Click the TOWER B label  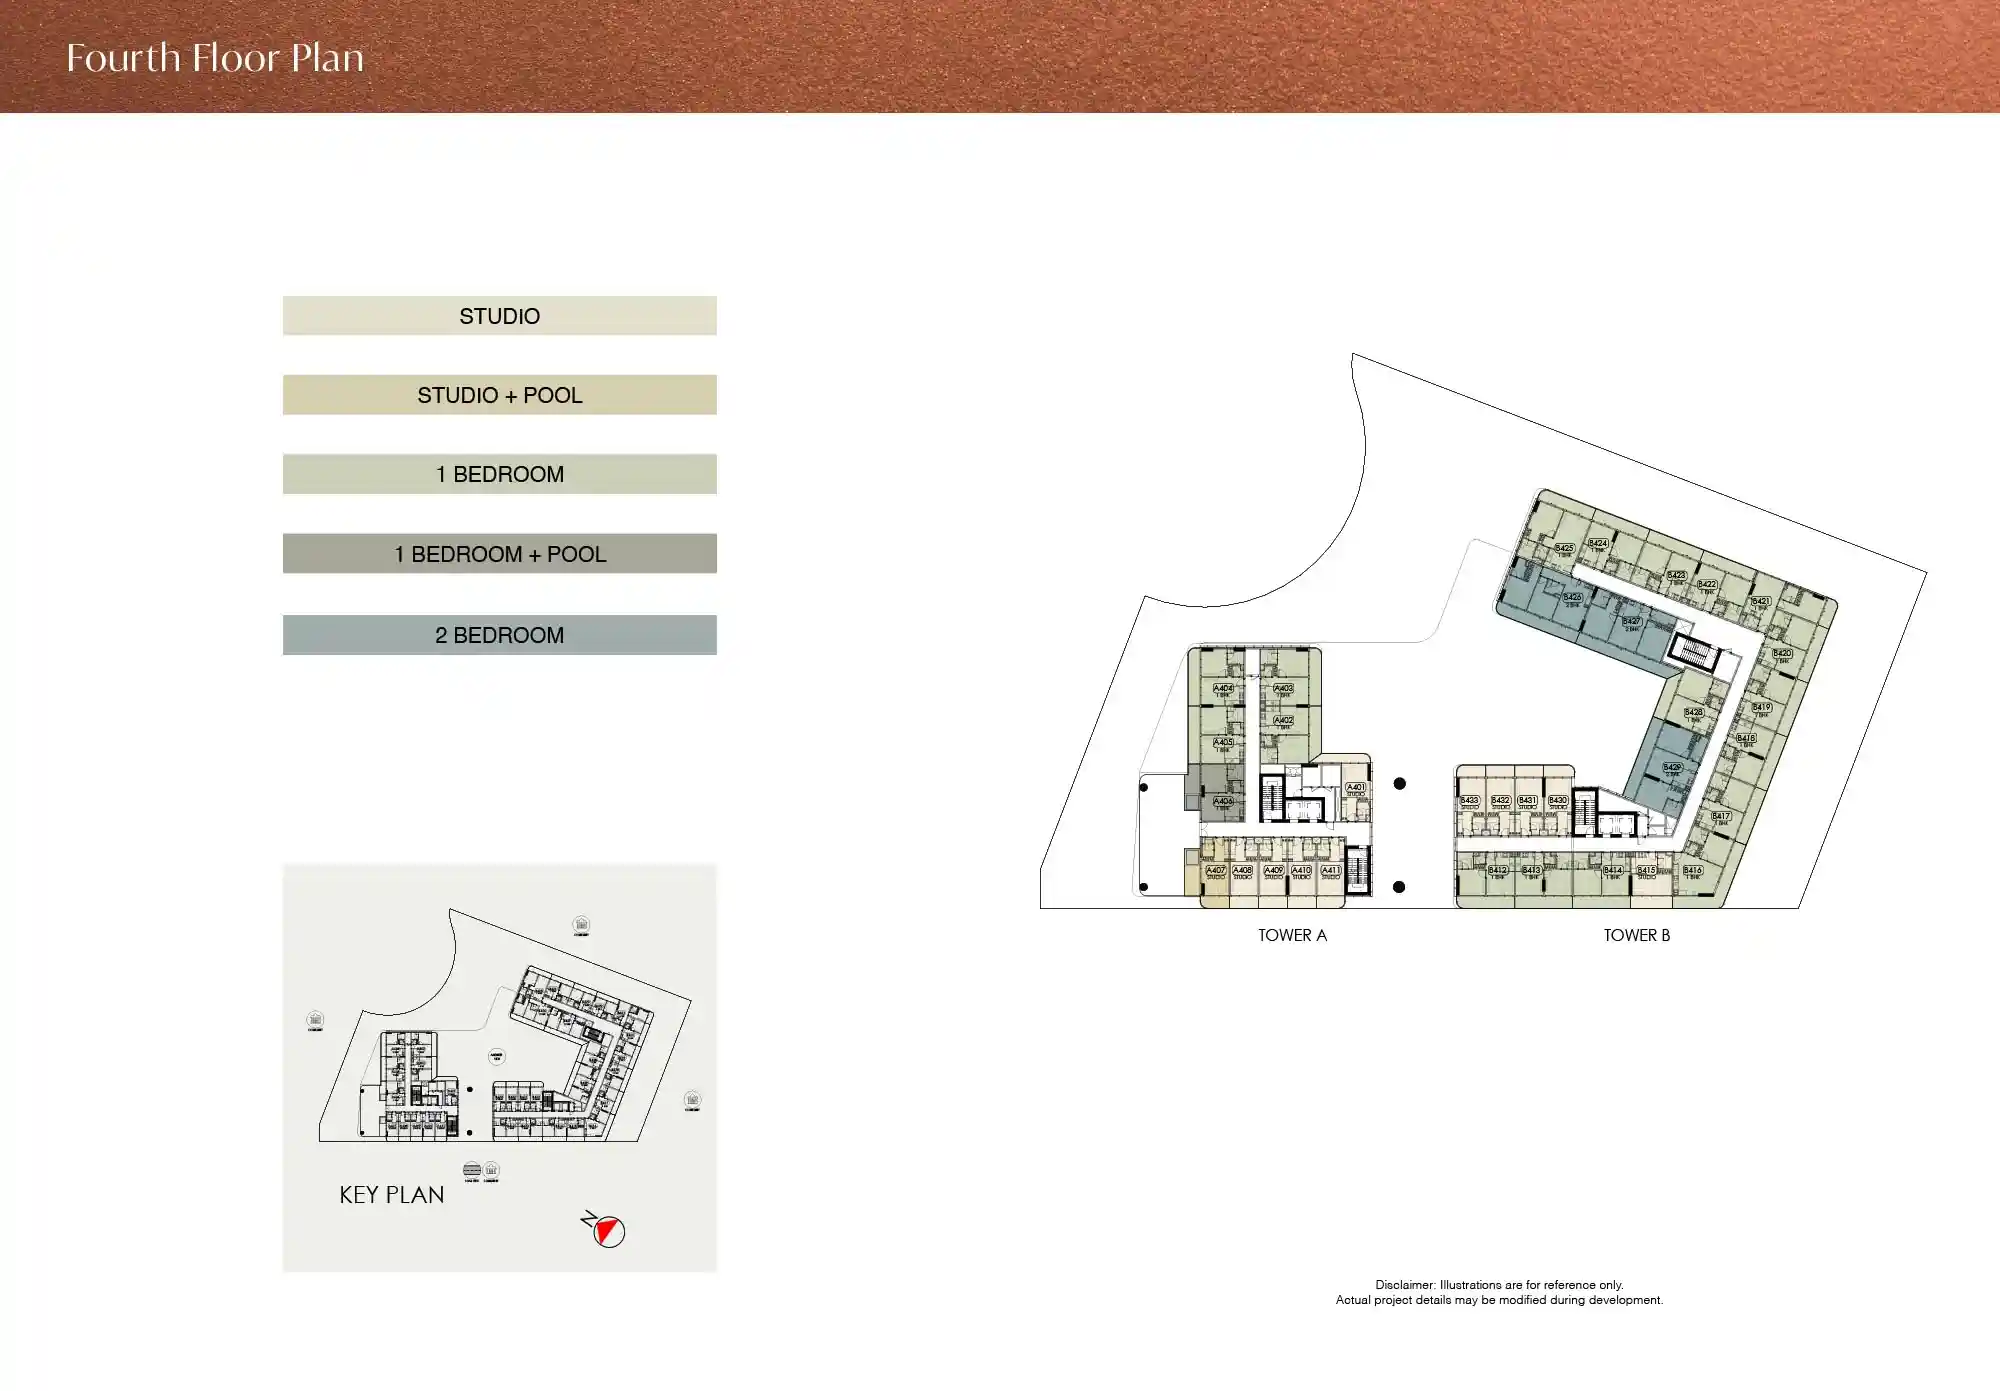(1636, 936)
